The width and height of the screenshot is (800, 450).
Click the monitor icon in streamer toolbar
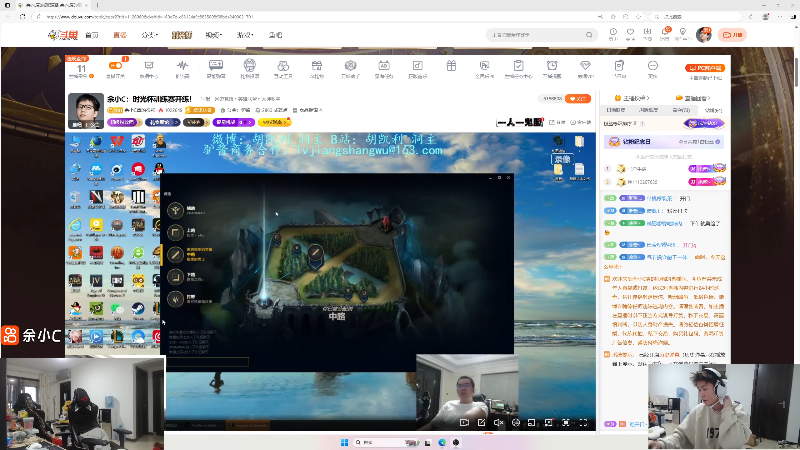point(149,65)
